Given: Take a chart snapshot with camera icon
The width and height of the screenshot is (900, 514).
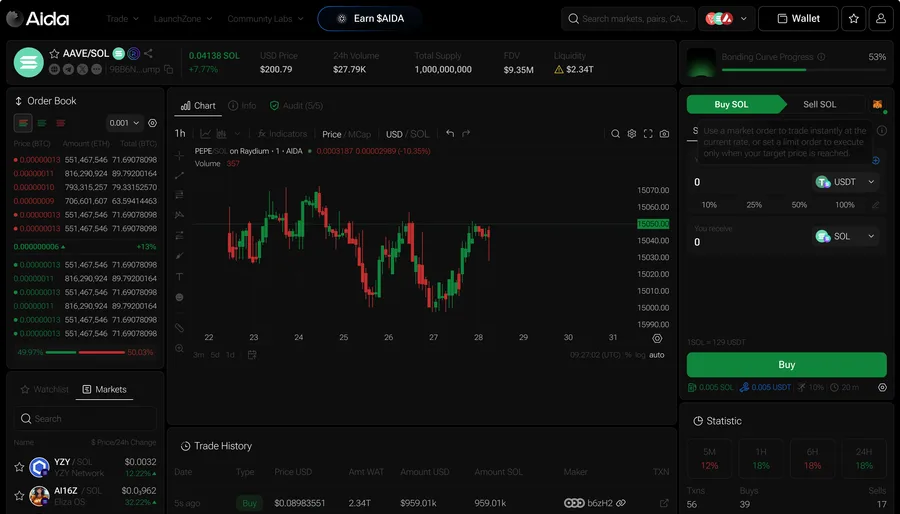Looking at the screenshot, I should coord(664,134).
